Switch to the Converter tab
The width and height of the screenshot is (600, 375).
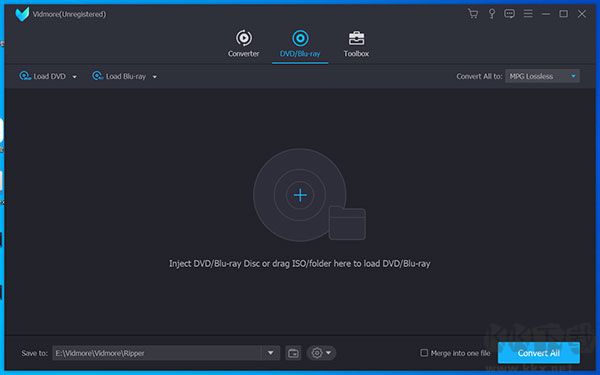244,44
